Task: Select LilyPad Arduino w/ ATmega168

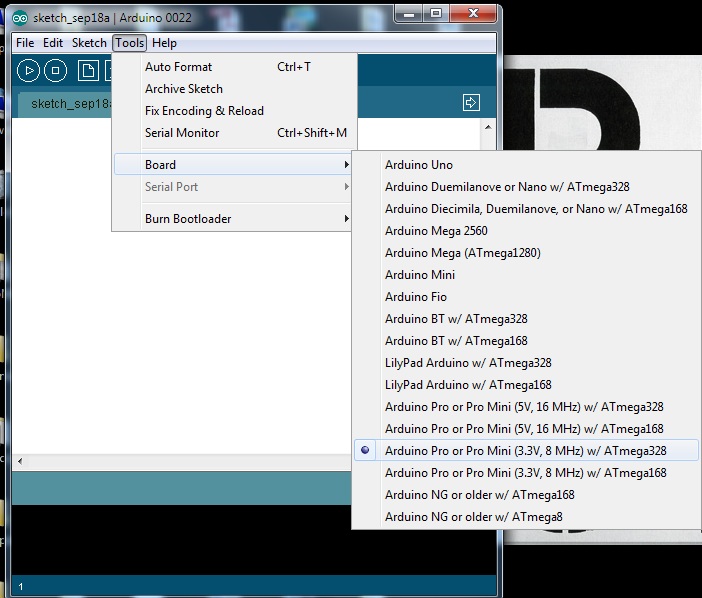Action: coord(526,384)
